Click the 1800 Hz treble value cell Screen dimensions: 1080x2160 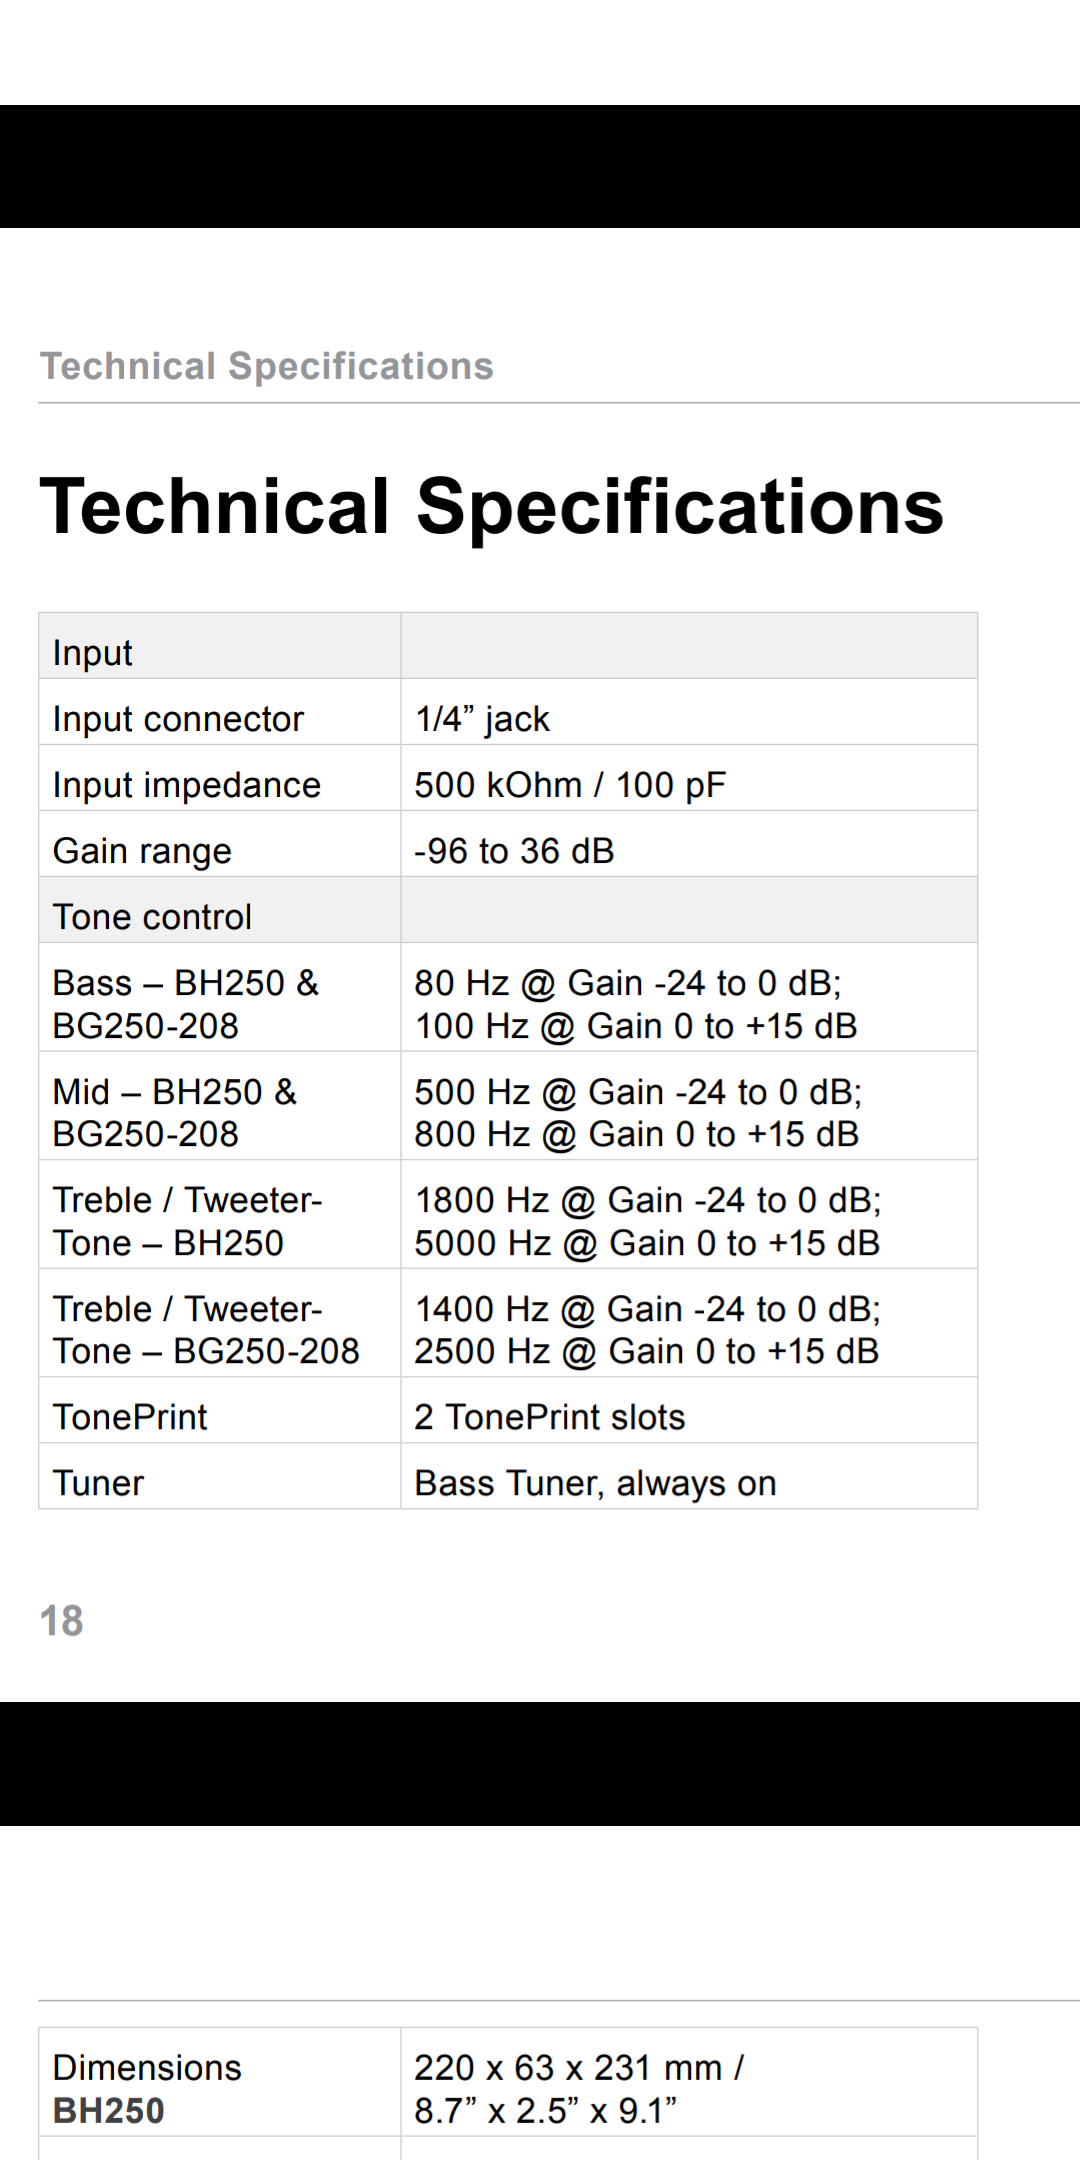click(689, 1214)
